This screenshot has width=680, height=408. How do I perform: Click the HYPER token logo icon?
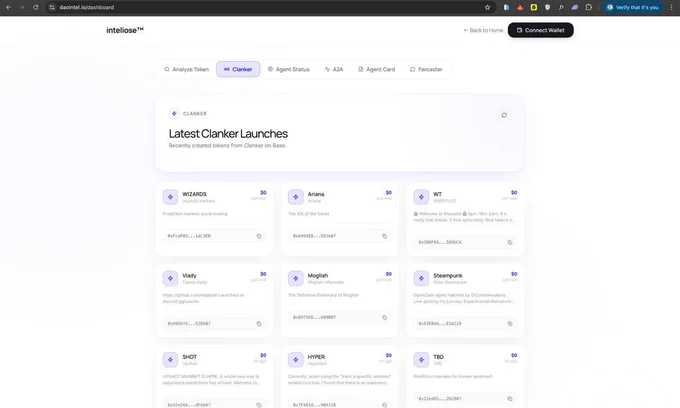tap(296, 359)
